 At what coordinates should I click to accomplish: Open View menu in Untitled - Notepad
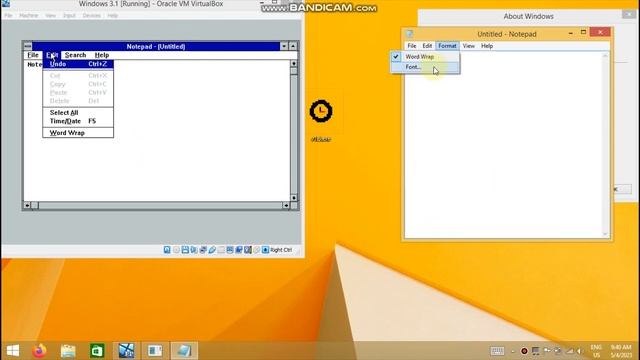[469, 46]
